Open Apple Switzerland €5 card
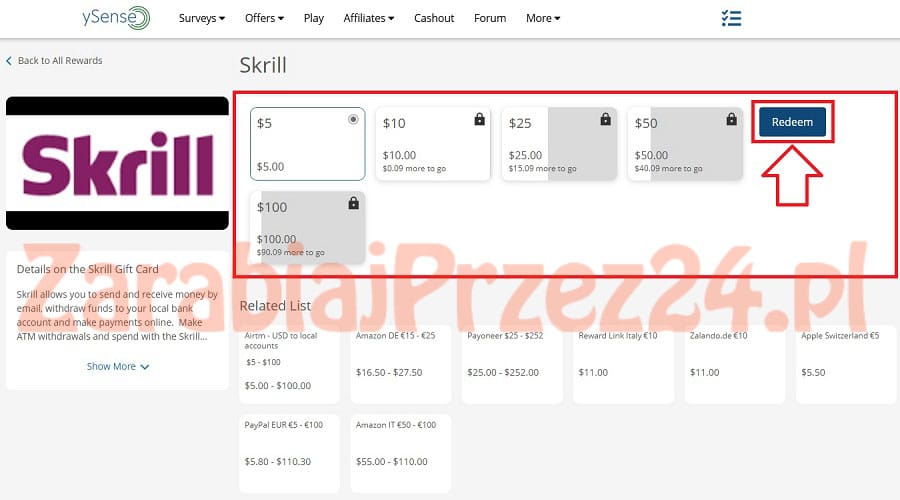This screenshot has height=500, width=900. coord(846,363)
